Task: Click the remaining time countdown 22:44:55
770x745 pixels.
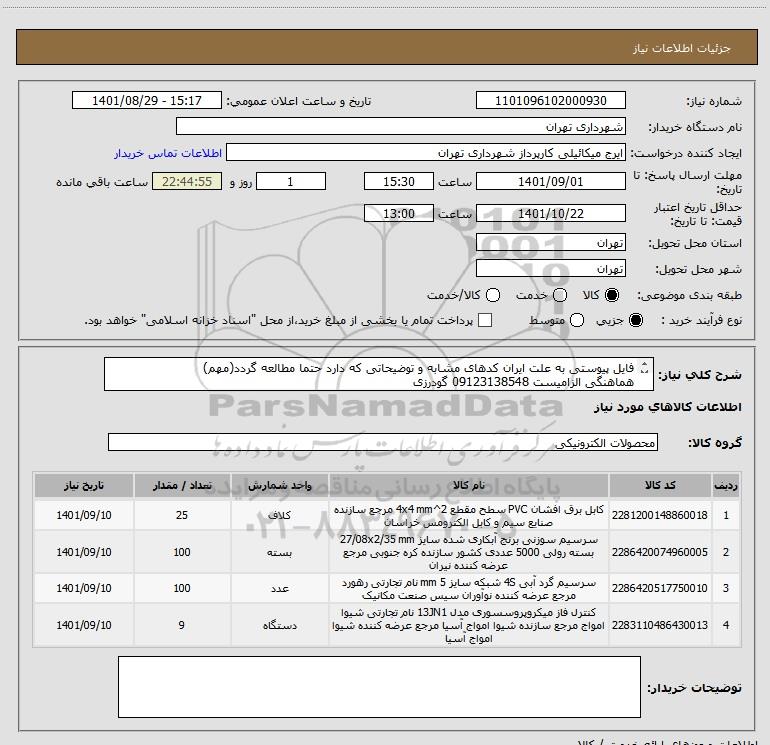Action: coord(187,181)
